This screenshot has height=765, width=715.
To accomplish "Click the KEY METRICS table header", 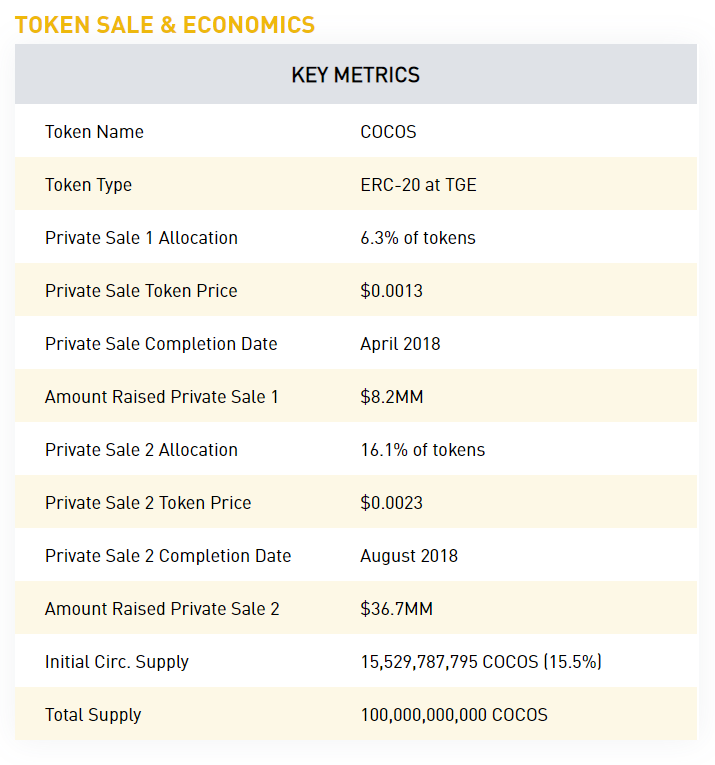I will [x=356, y=75].
